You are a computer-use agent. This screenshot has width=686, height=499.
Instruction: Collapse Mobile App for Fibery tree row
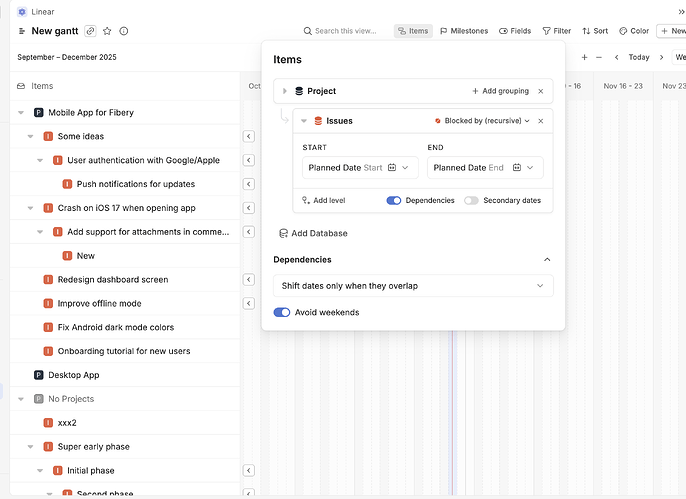point(21,112)
